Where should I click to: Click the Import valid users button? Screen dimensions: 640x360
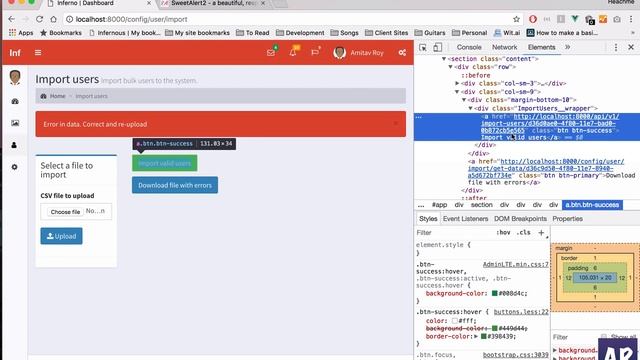[164, 163]
